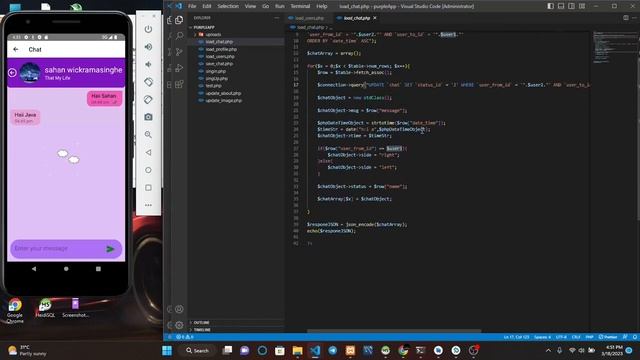Expand TIMELINE section in Explorer

click(x=236, y=330)
